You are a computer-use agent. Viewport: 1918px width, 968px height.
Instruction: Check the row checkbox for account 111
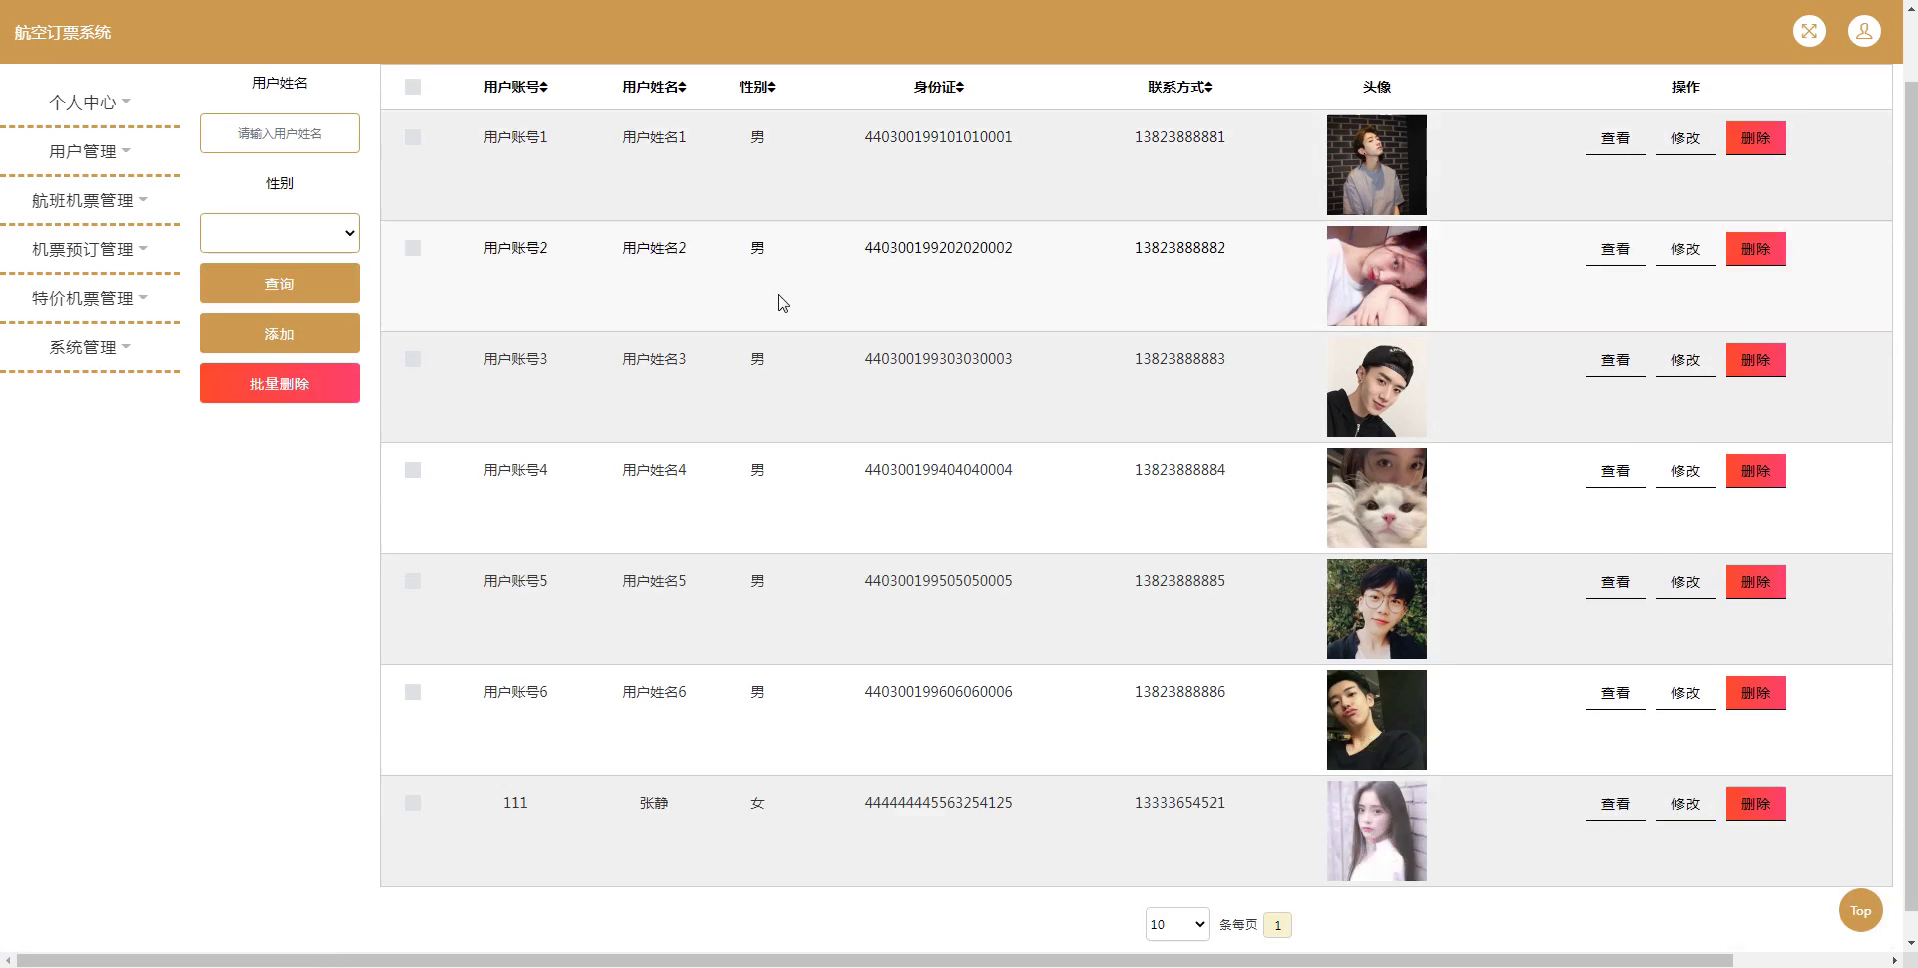(413, 803)
